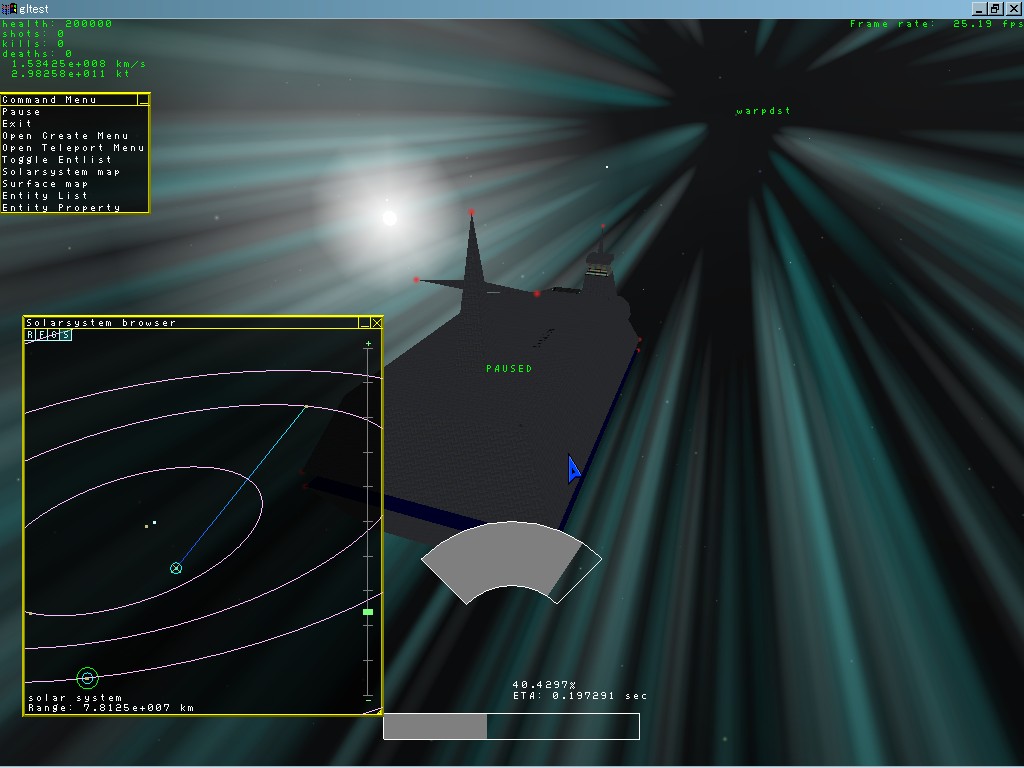Click the Range: 7.8125e+007 km text

111,707
